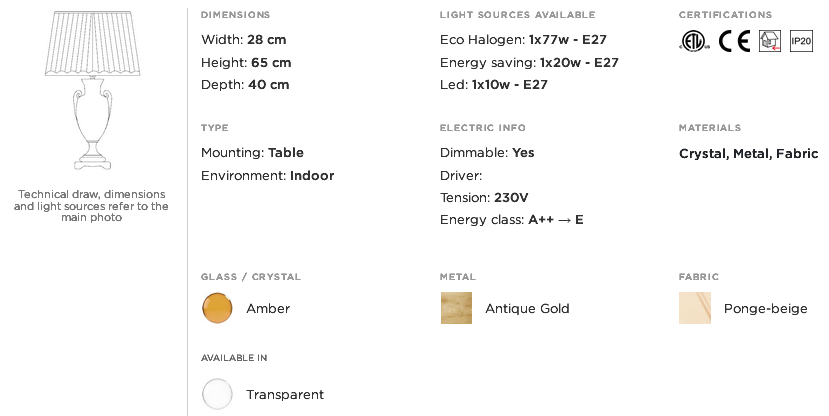Viewport: 829px width, 416px height.
Task: Click the Transparent option label
Action: 285,394
